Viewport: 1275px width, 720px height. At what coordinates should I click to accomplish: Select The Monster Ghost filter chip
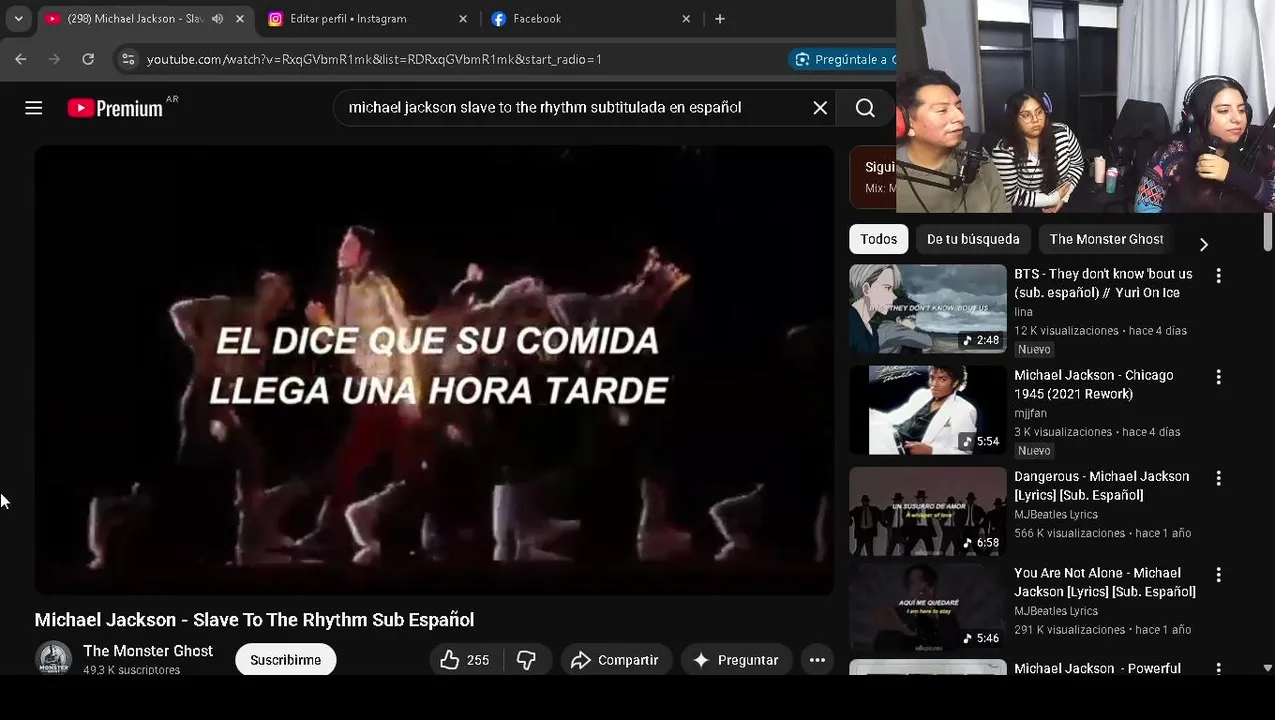tap(1106, 239)
